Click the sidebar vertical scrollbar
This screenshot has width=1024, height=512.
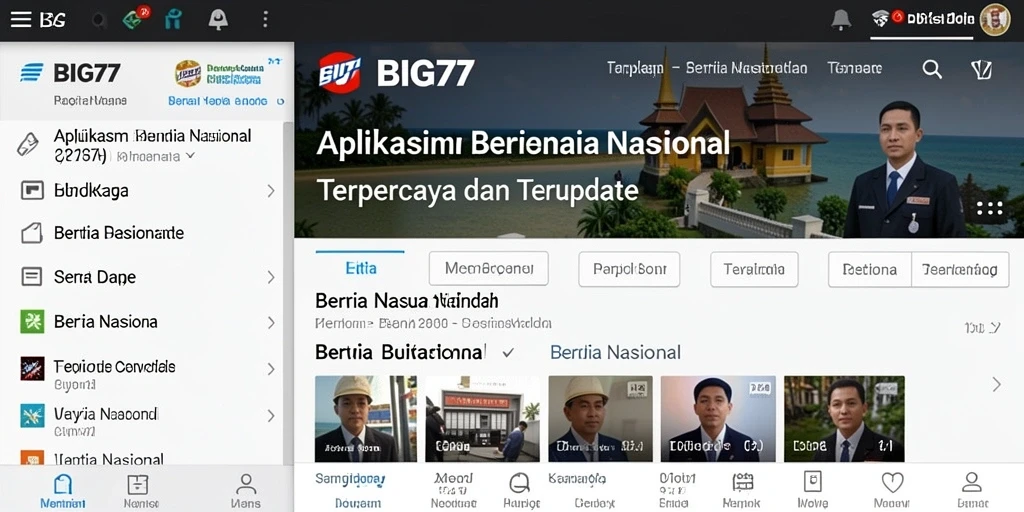pyautogui.click(x=288, y=293)
